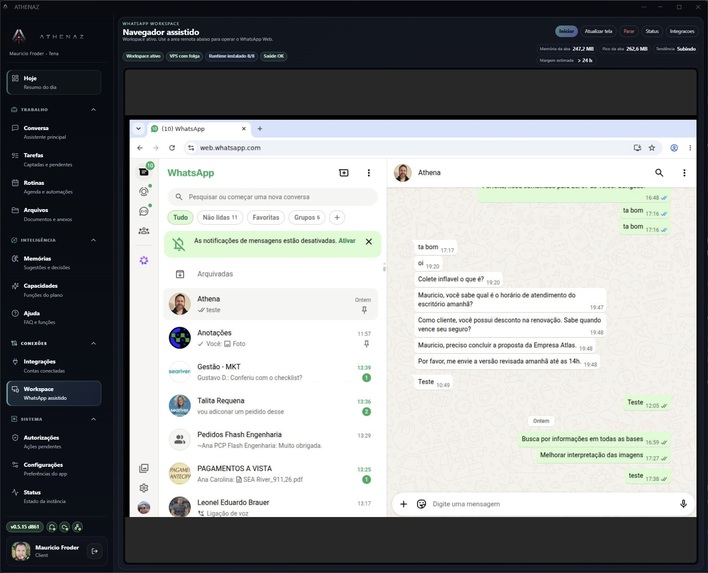Viewport: 708px width, 573px height.
Task: Open Rotinas in Athenaz sidebar
Action: point(54,187)
